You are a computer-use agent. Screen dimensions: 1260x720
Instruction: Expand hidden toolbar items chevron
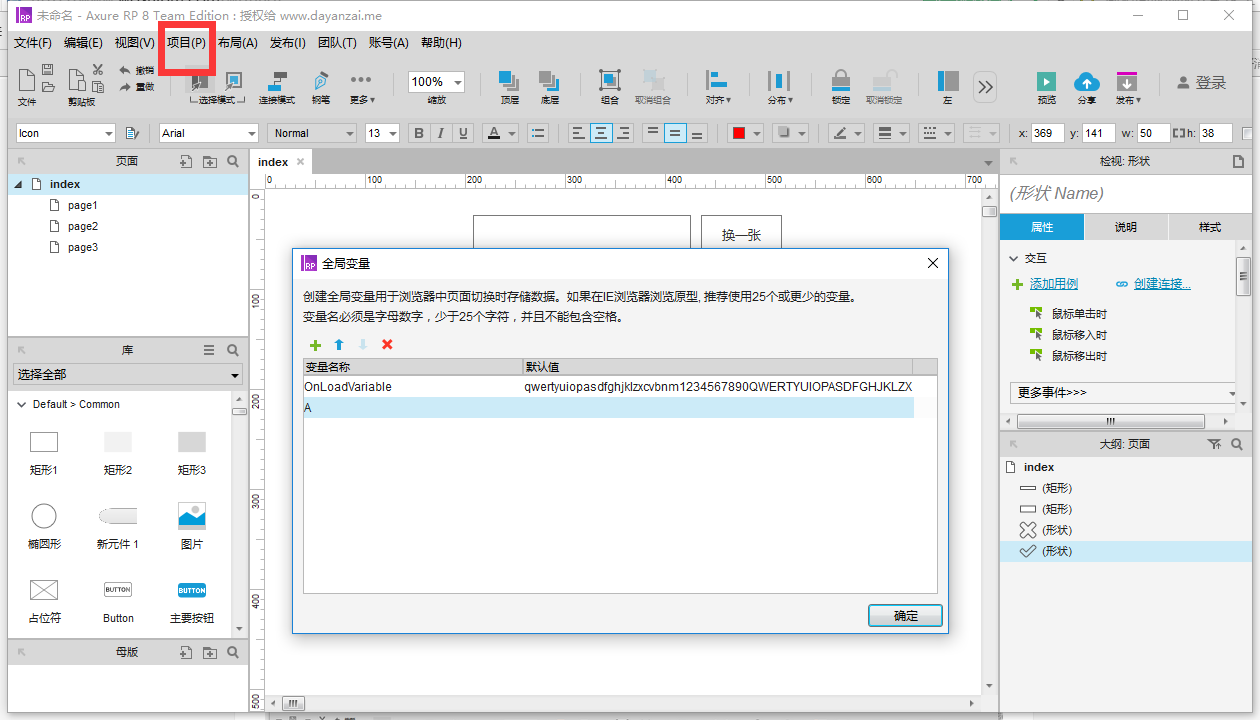click(986, 87)
